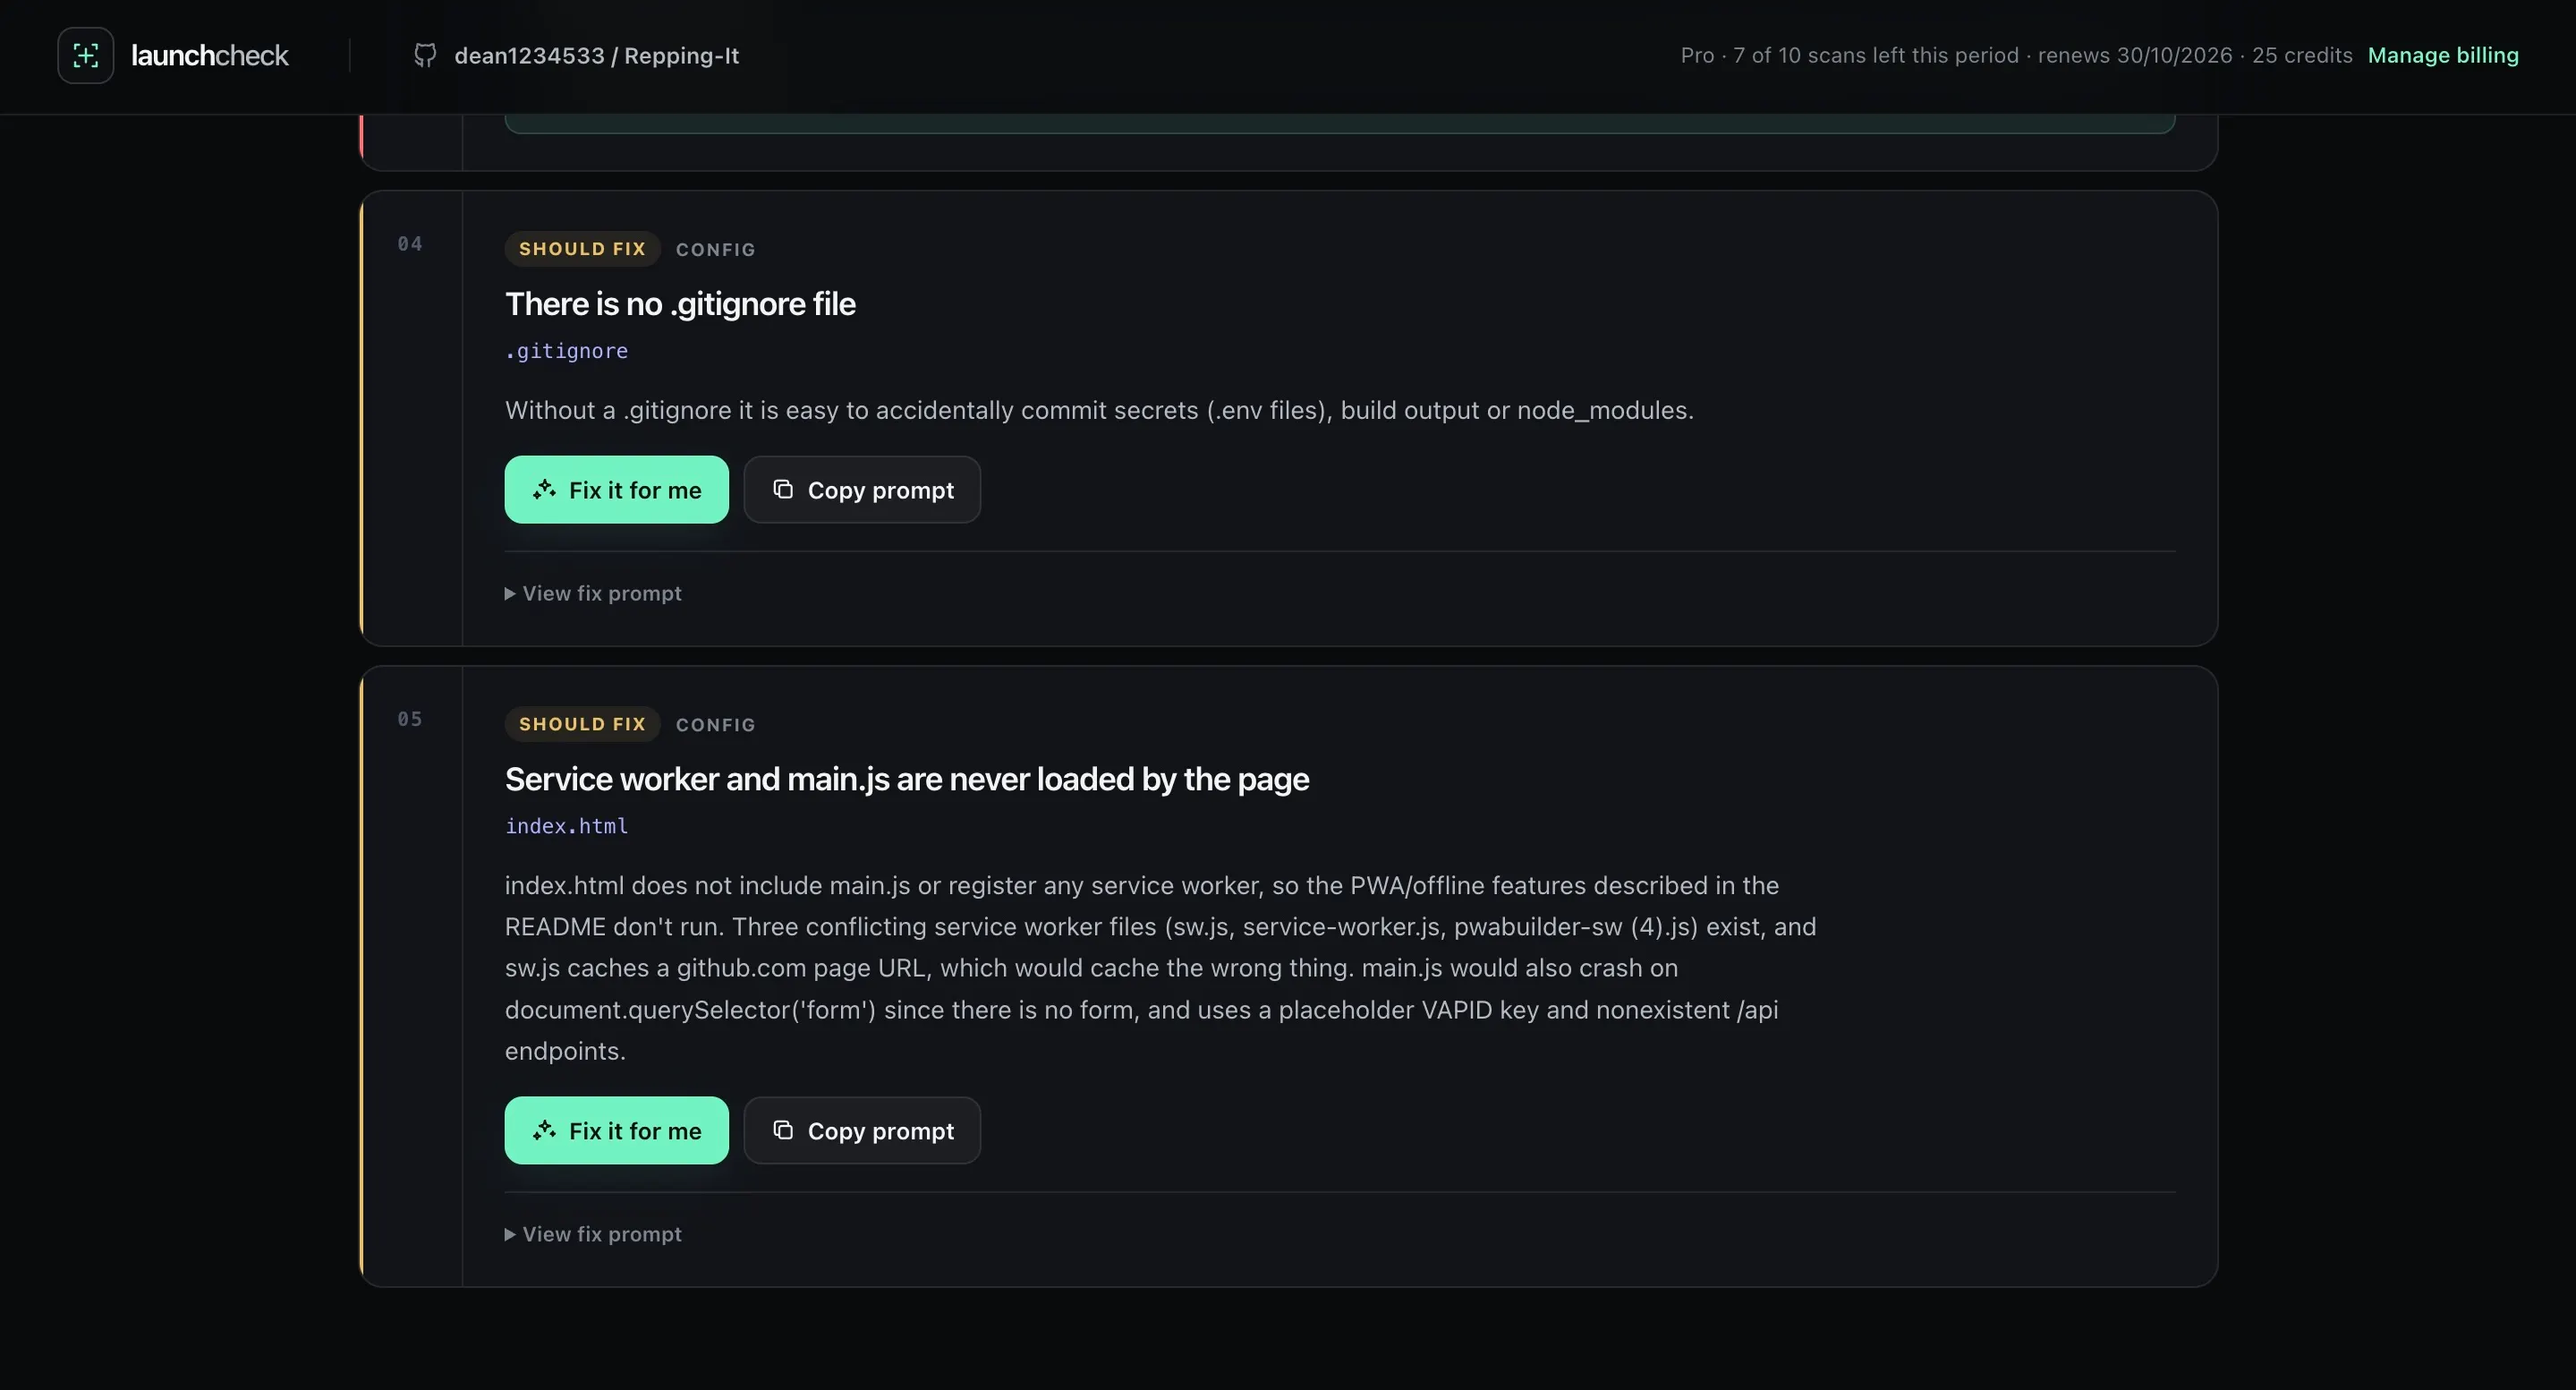This screenshot has height=1390, width=2576.
Task: Click the launchcheck logo icon
Action: (x=86, y=55)
